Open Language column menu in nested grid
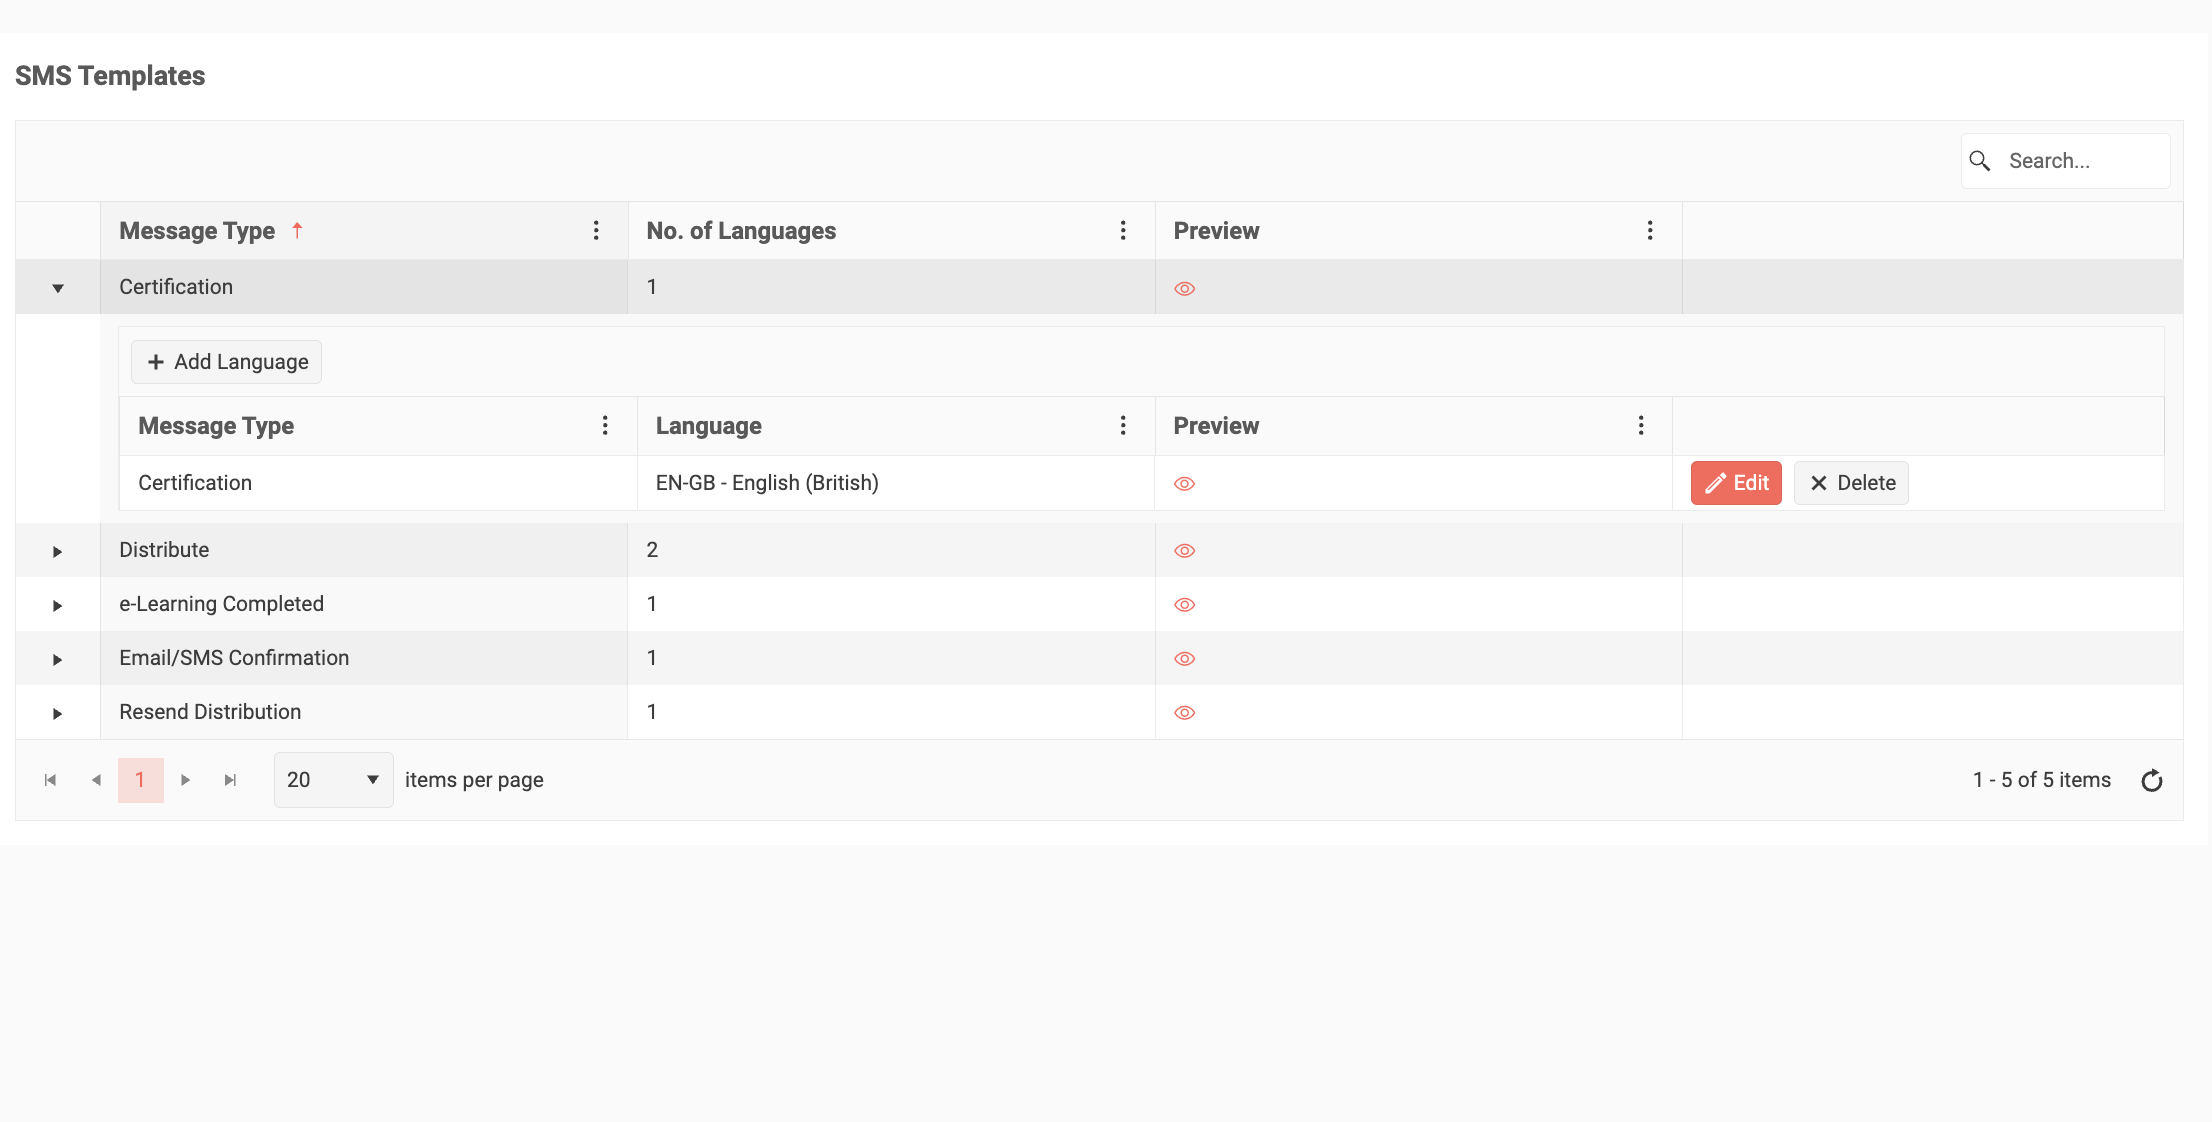 [1123, 426]
